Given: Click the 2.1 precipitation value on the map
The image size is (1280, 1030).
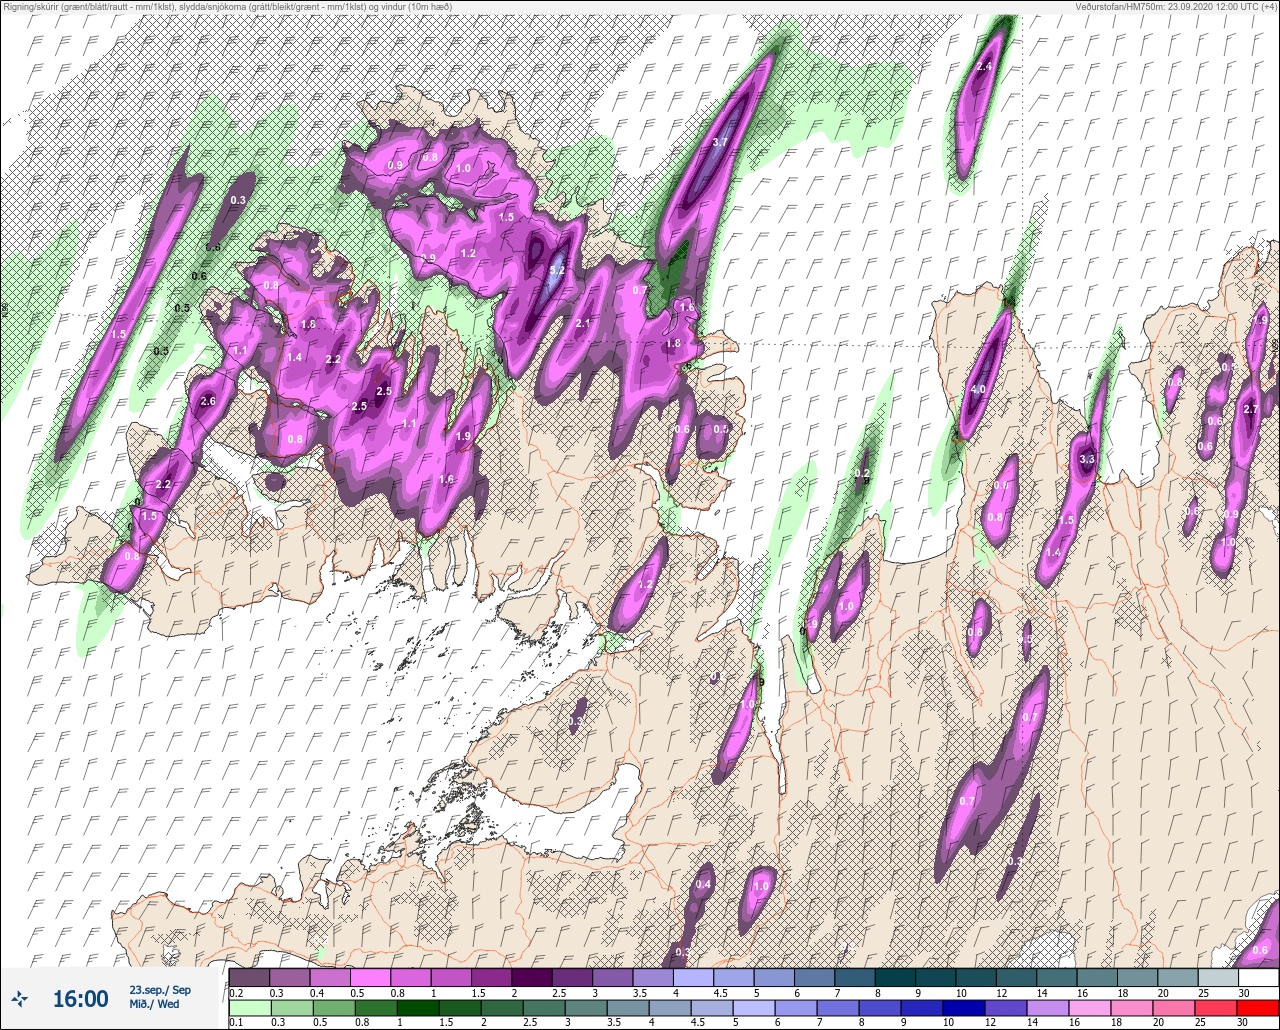Looking at the screenshot, I should [x=584, y=323].
